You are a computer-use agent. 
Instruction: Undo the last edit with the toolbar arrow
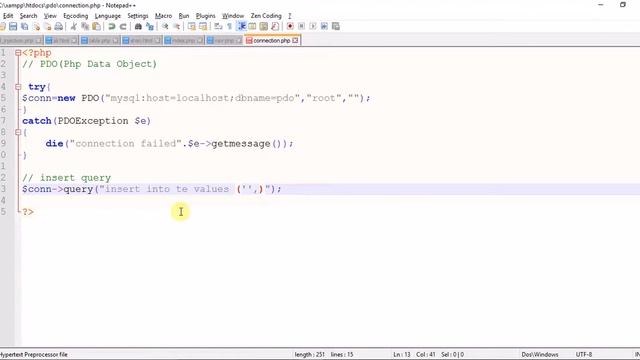[x=111, y=27]
